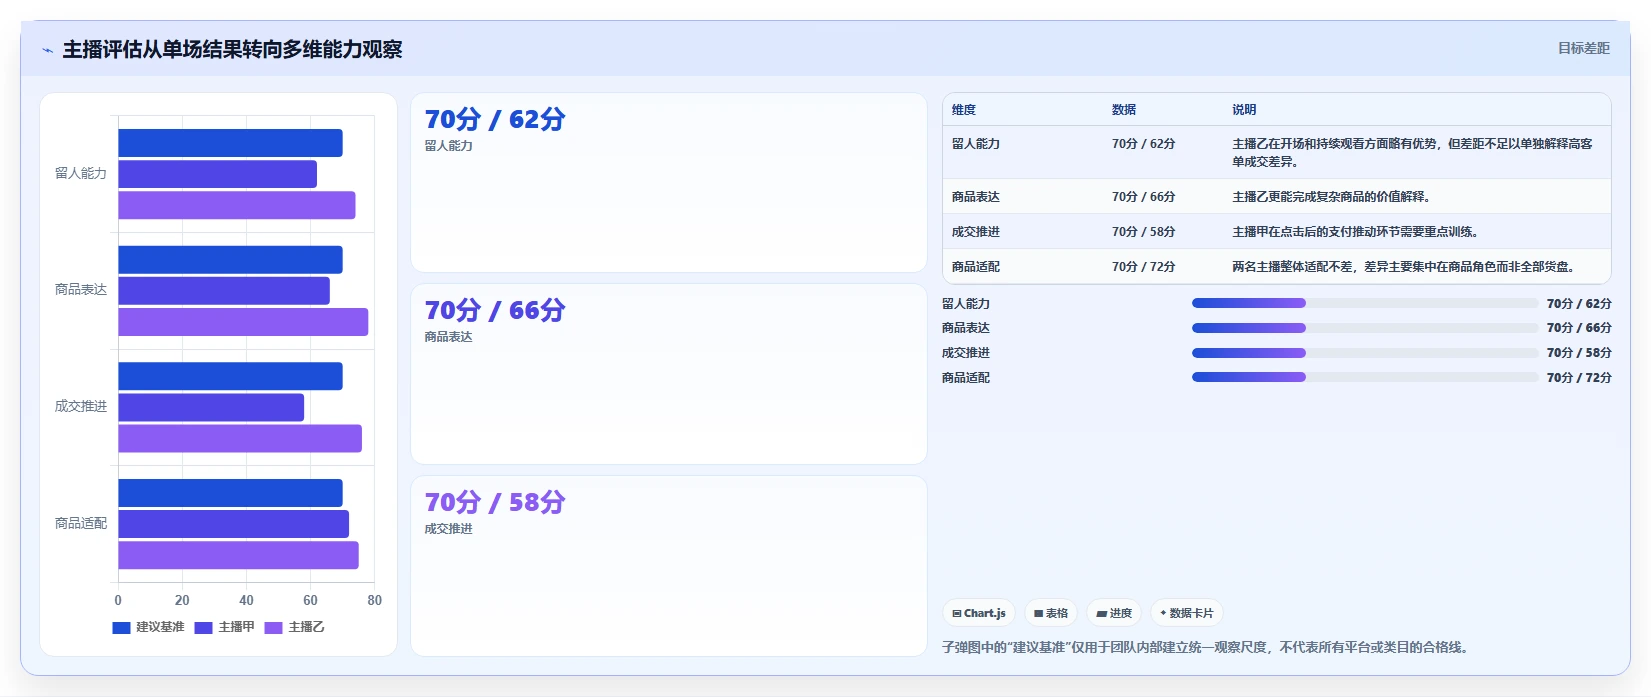Click the 维度 column header

tap(964, 110)
